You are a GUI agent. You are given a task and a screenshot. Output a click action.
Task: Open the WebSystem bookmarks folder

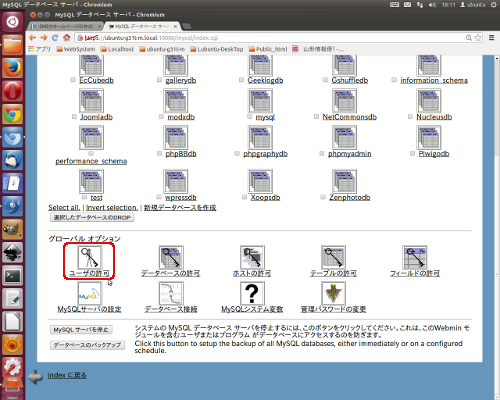[76, 49]
